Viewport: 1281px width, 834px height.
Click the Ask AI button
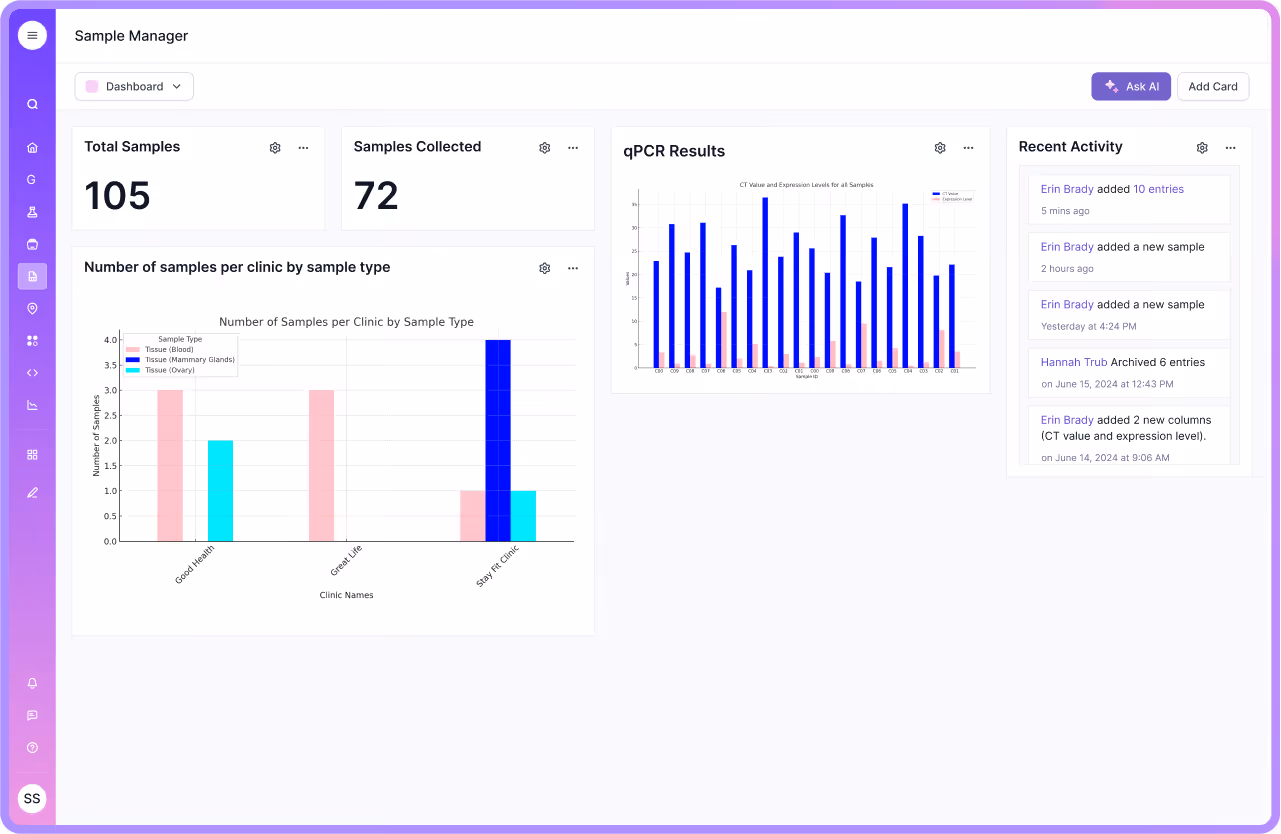pyautogui.click(x=1131, y=86)
